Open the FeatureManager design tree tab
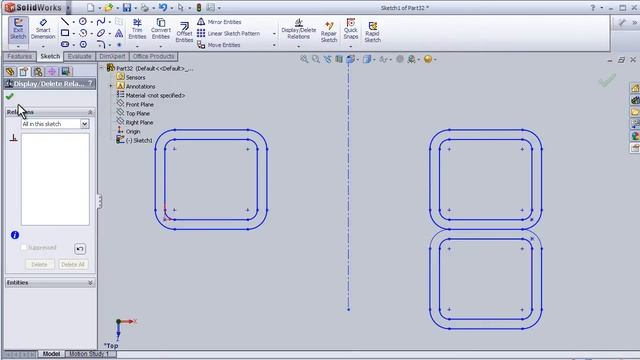Screen dimensions: 640x360 click(x=10, y=72)
